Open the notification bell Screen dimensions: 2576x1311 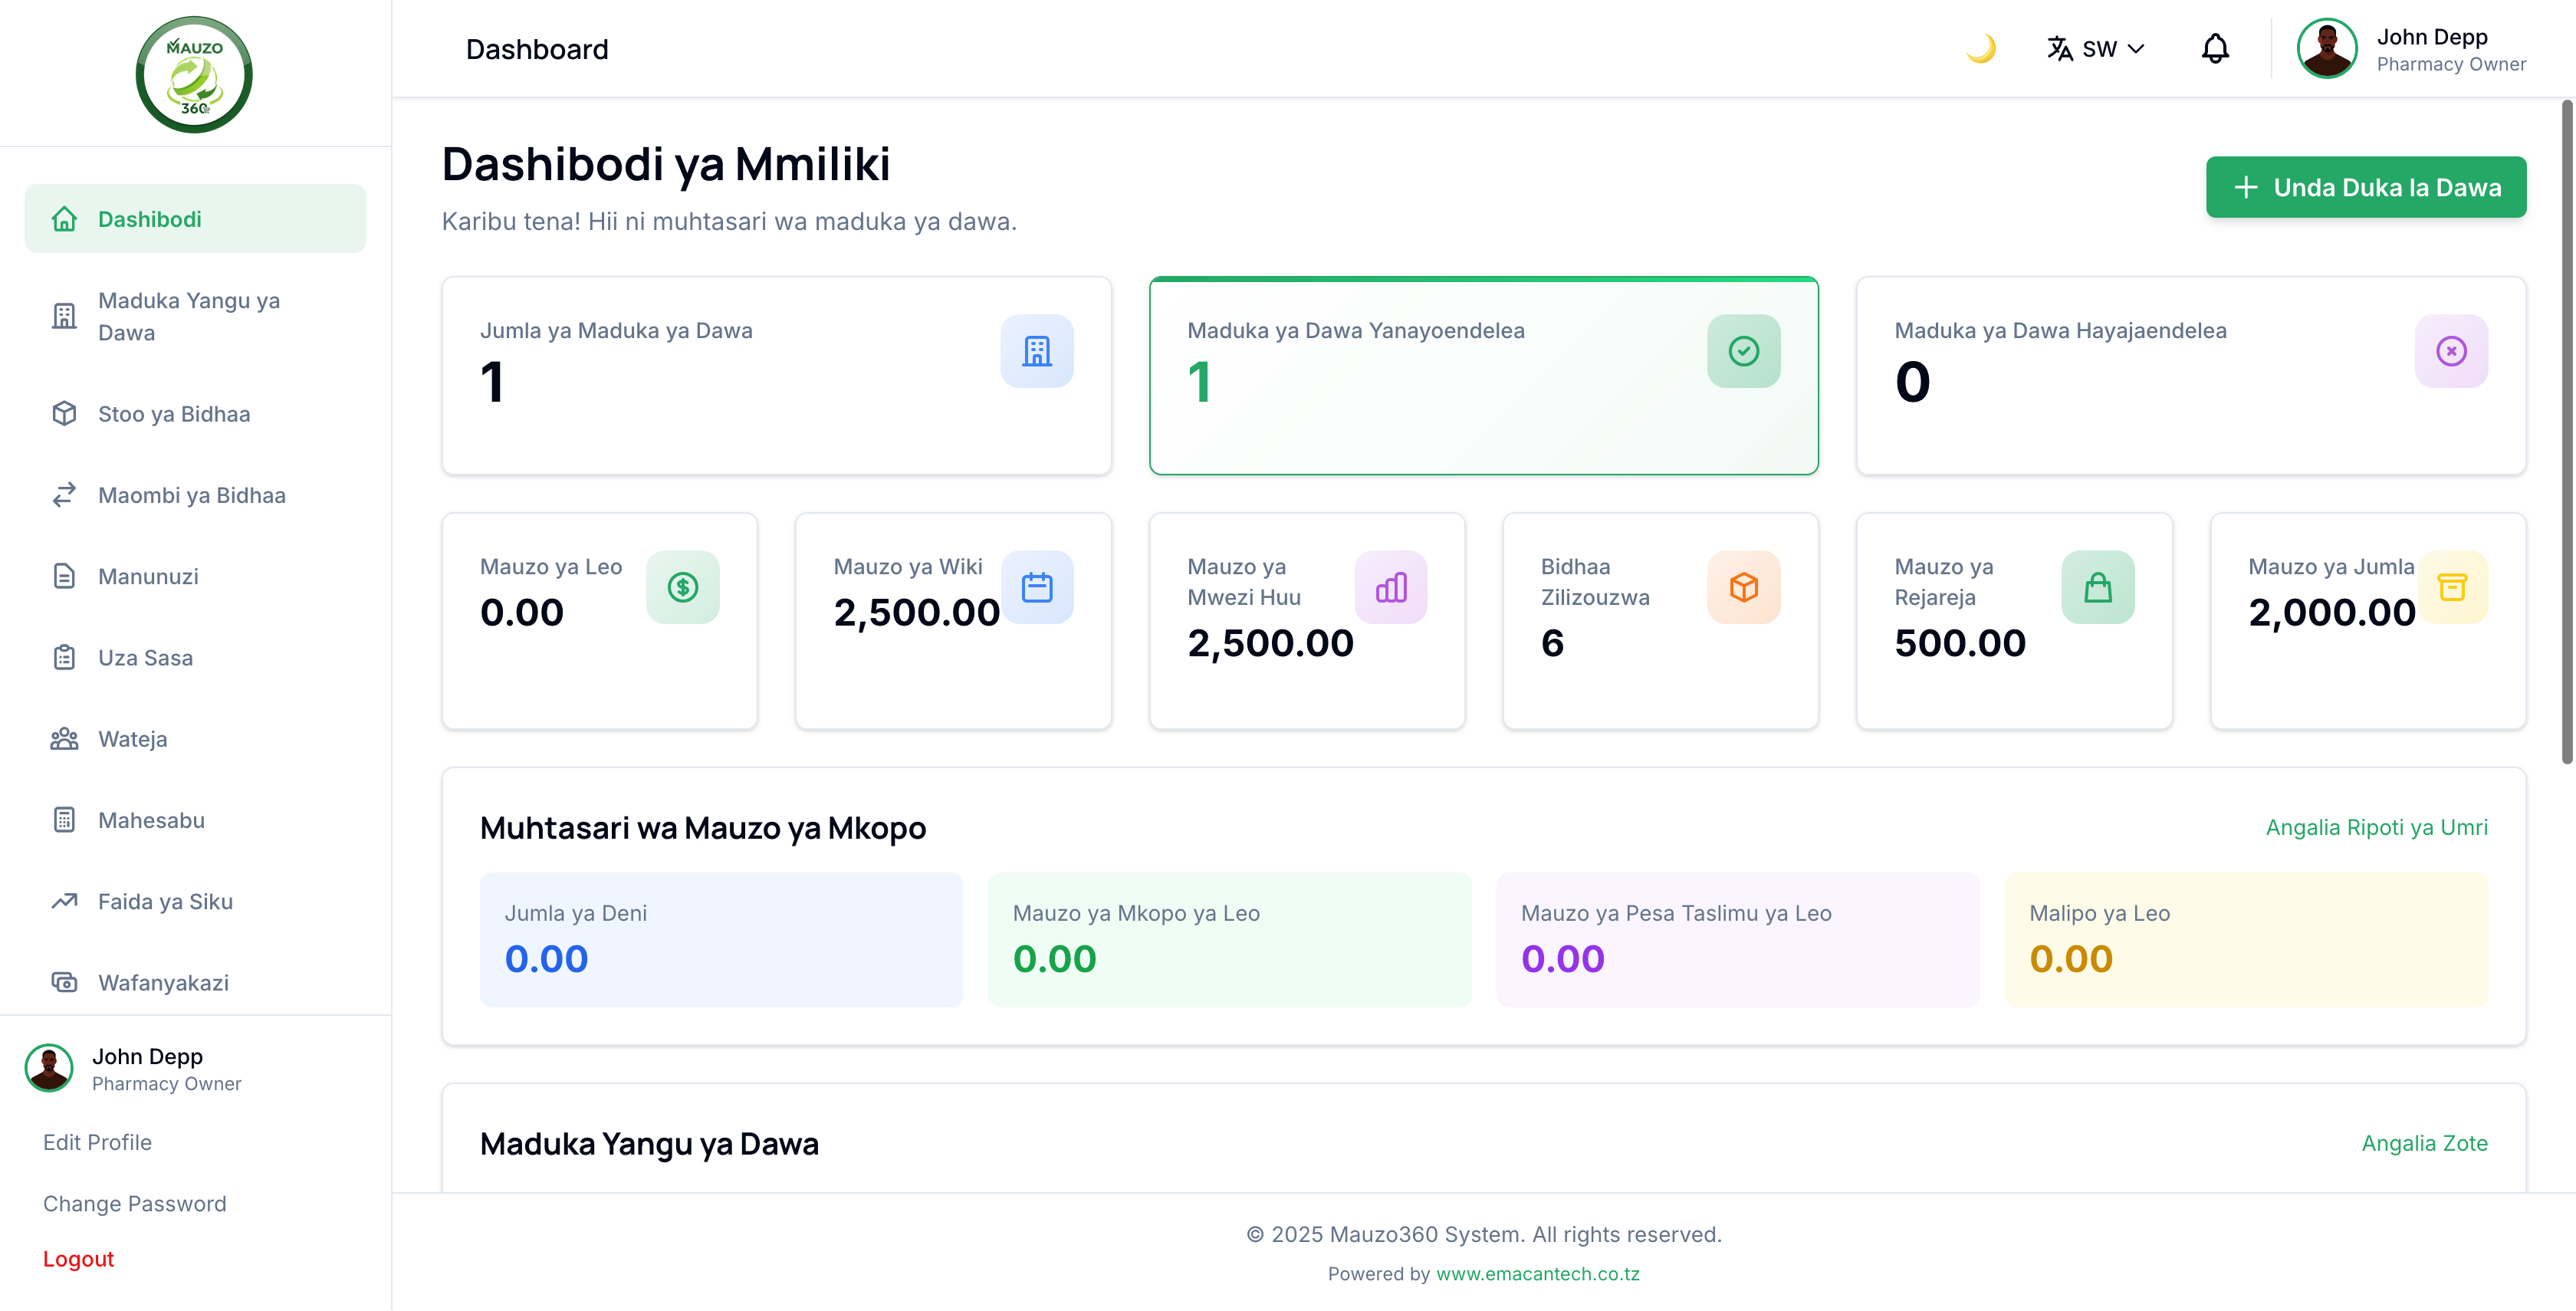(x=2215, y=47)
